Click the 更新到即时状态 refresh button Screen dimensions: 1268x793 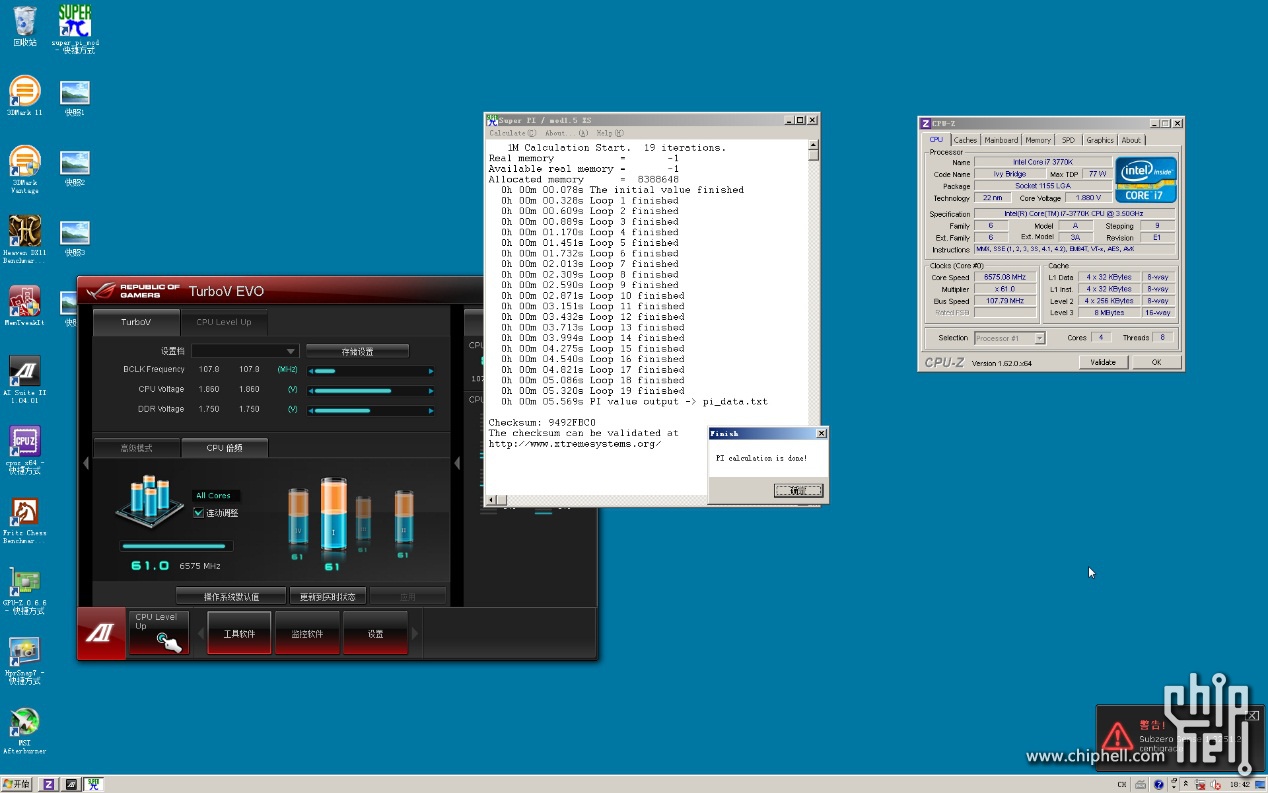(328, 597)
